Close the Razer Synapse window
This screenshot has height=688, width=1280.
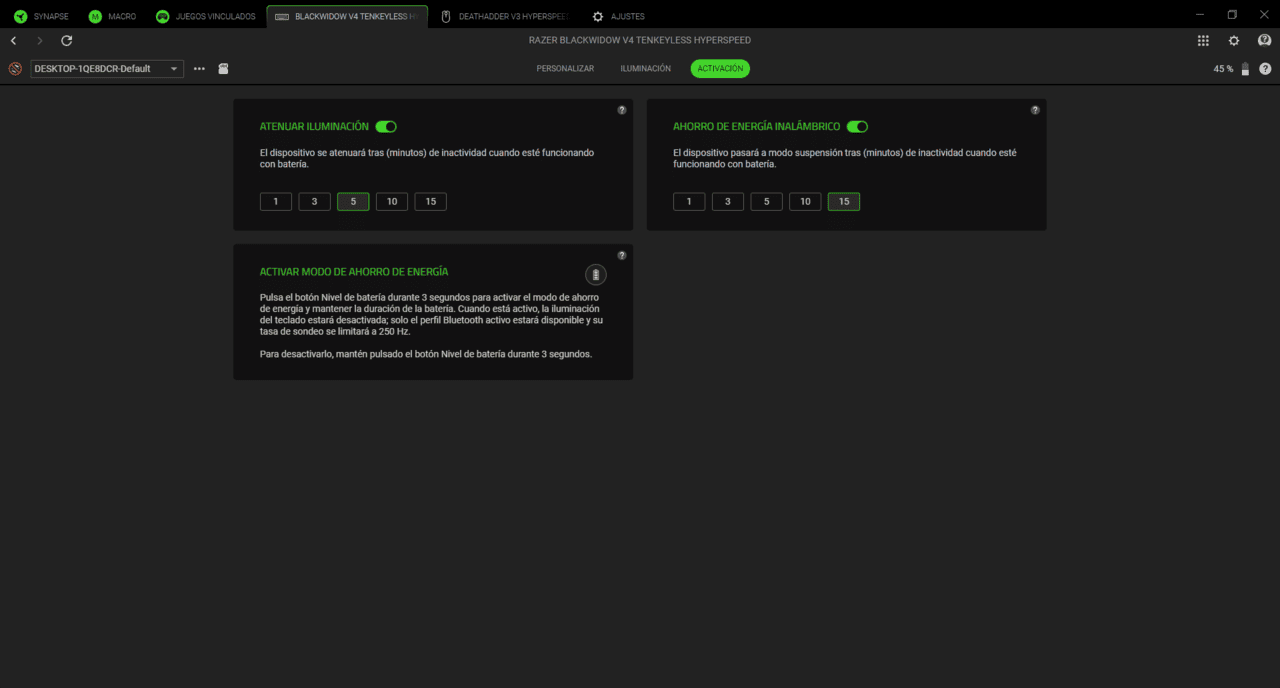[x=1264, y=15]
